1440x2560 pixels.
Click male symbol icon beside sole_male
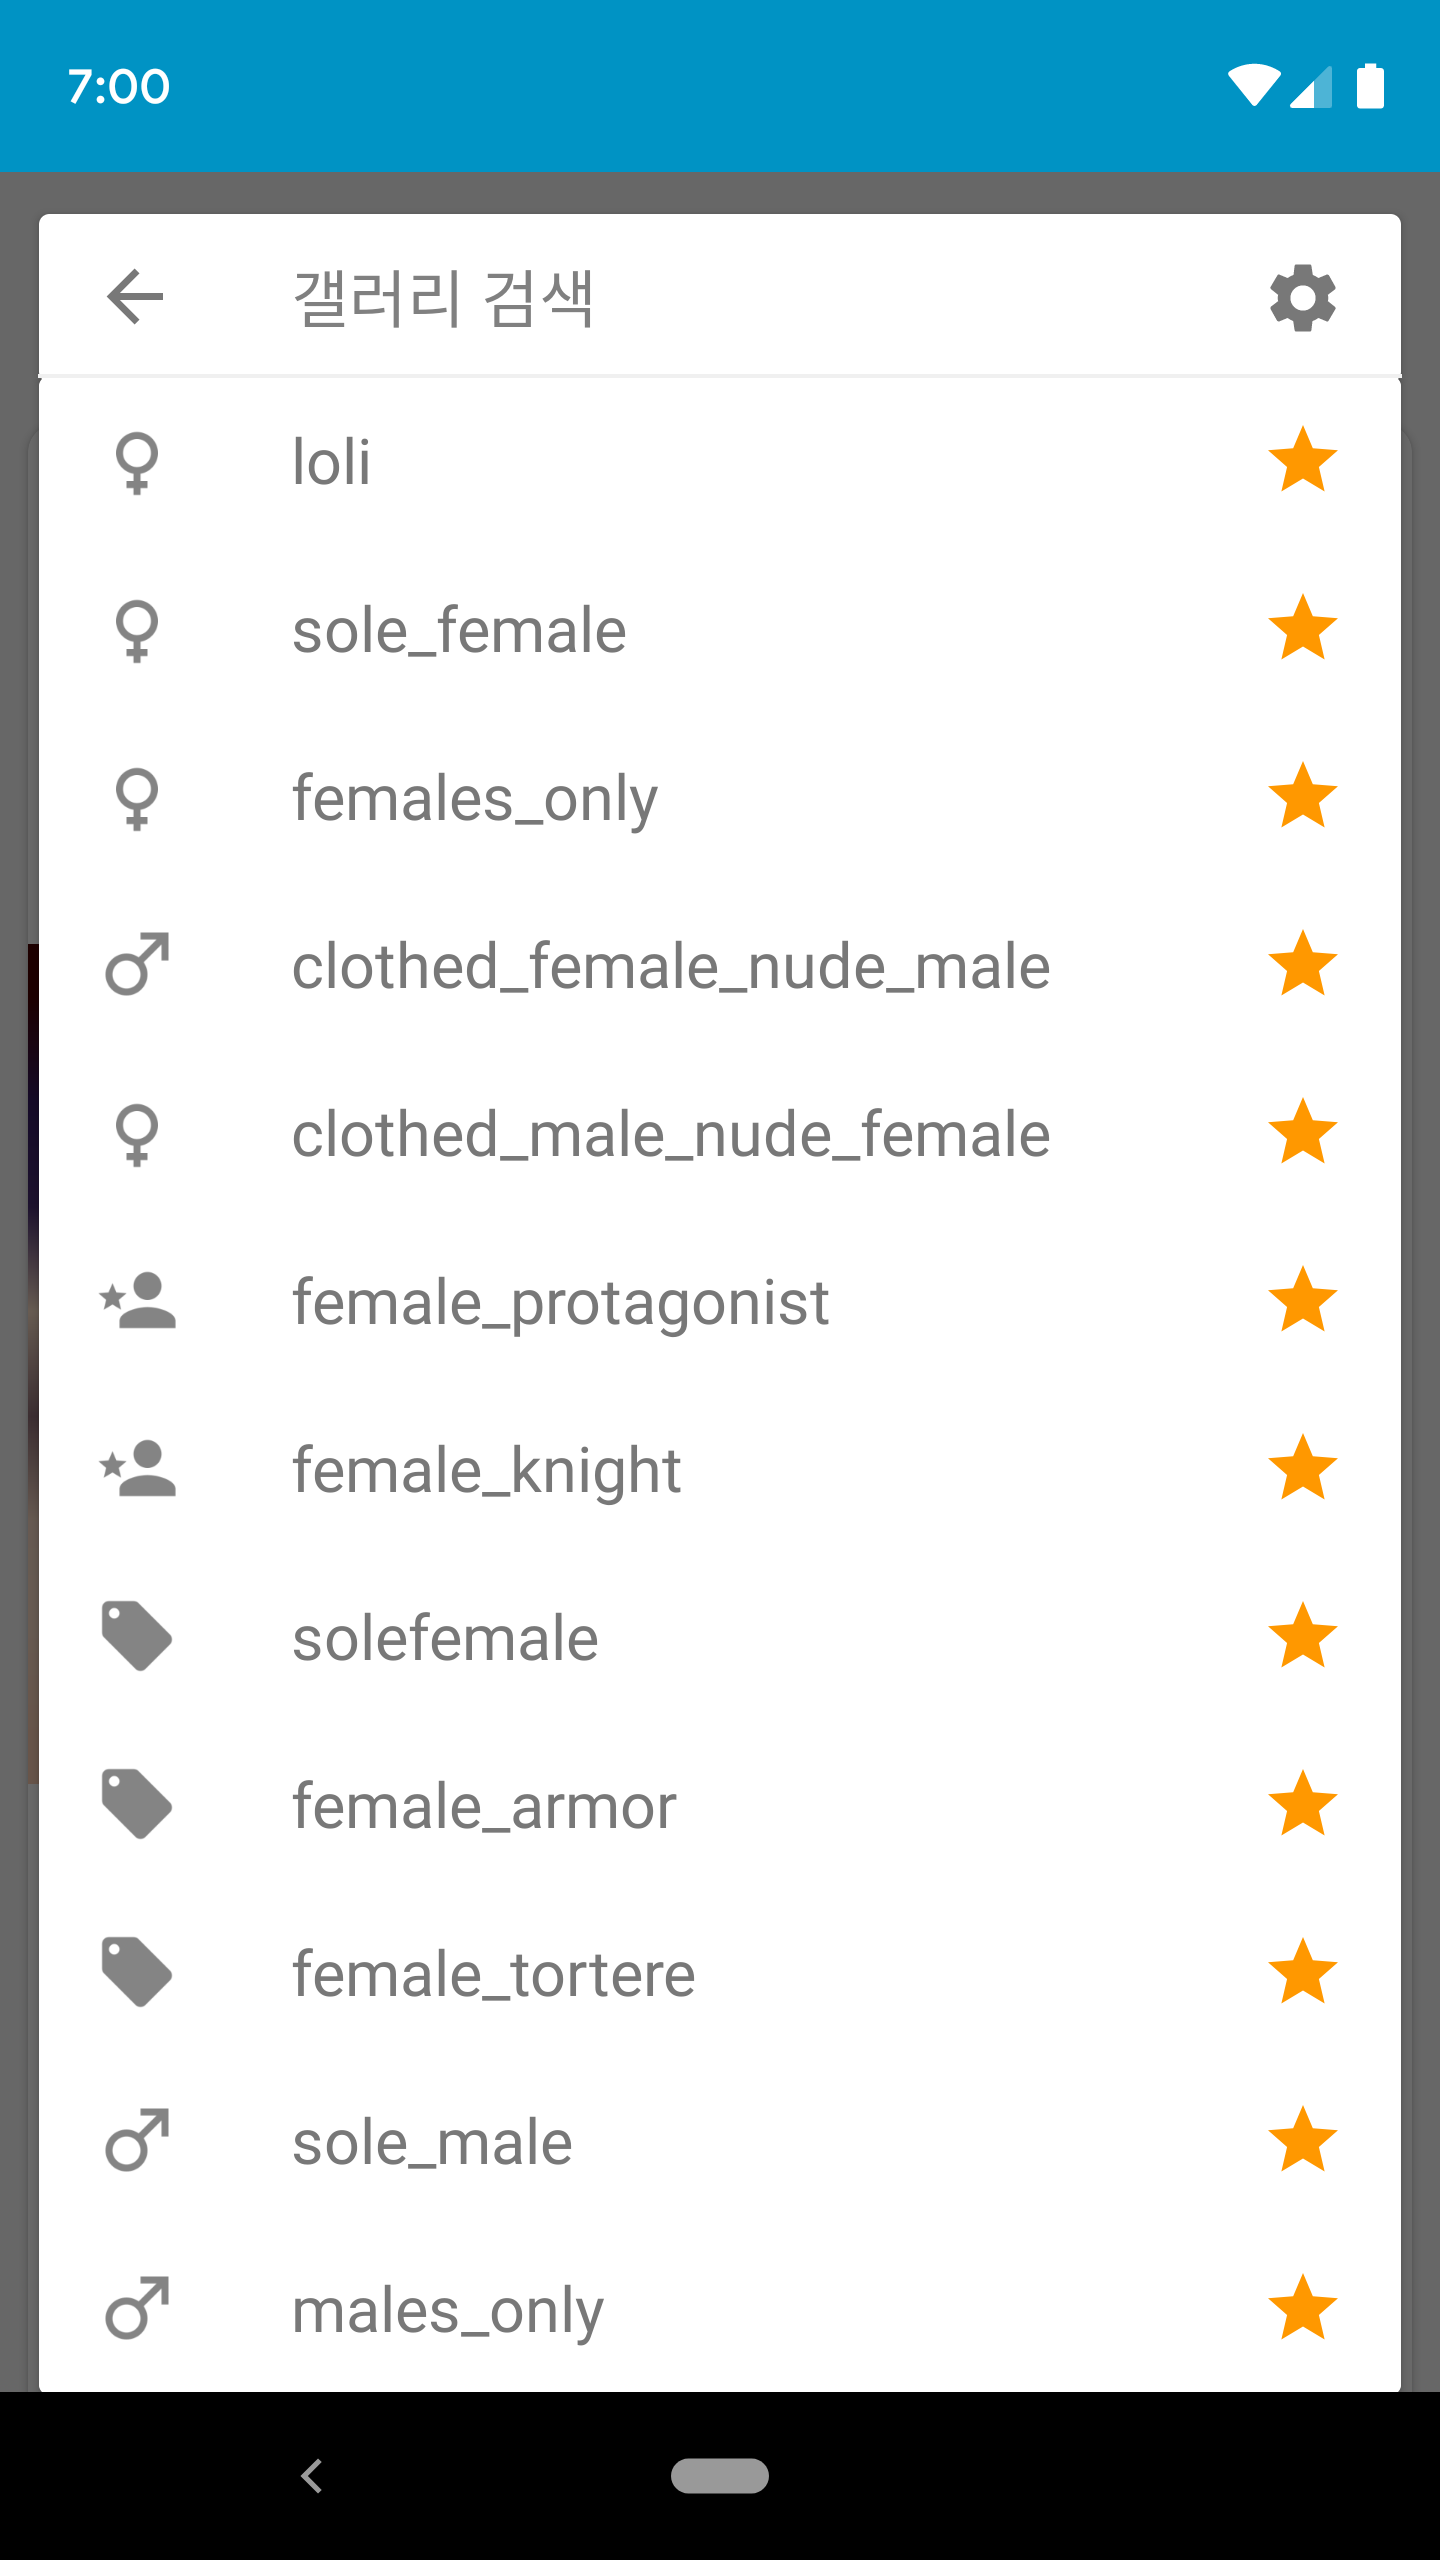[137, 2141]
